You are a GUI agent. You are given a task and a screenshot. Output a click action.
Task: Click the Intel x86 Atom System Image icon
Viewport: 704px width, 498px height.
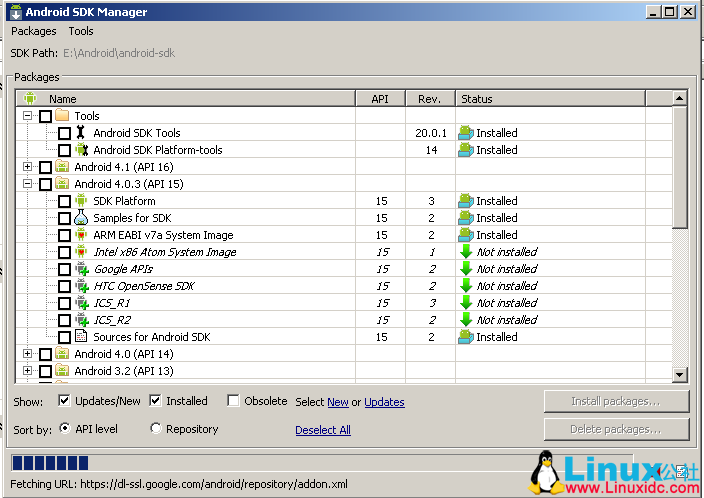point(81,251)
